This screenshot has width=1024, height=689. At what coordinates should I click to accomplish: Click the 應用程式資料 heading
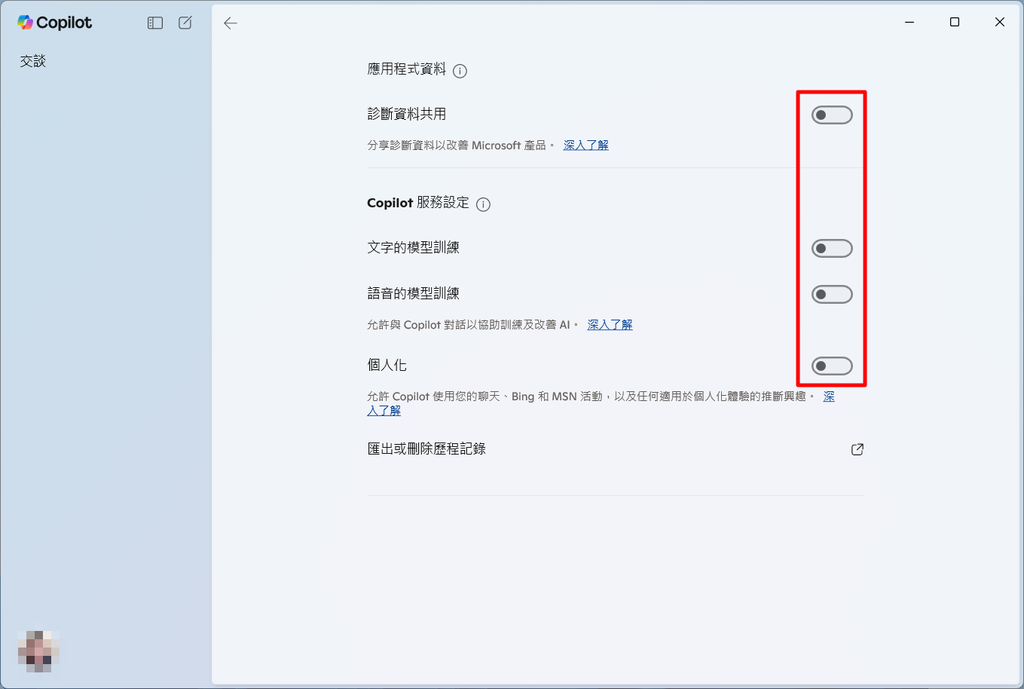tap(406, 69)
